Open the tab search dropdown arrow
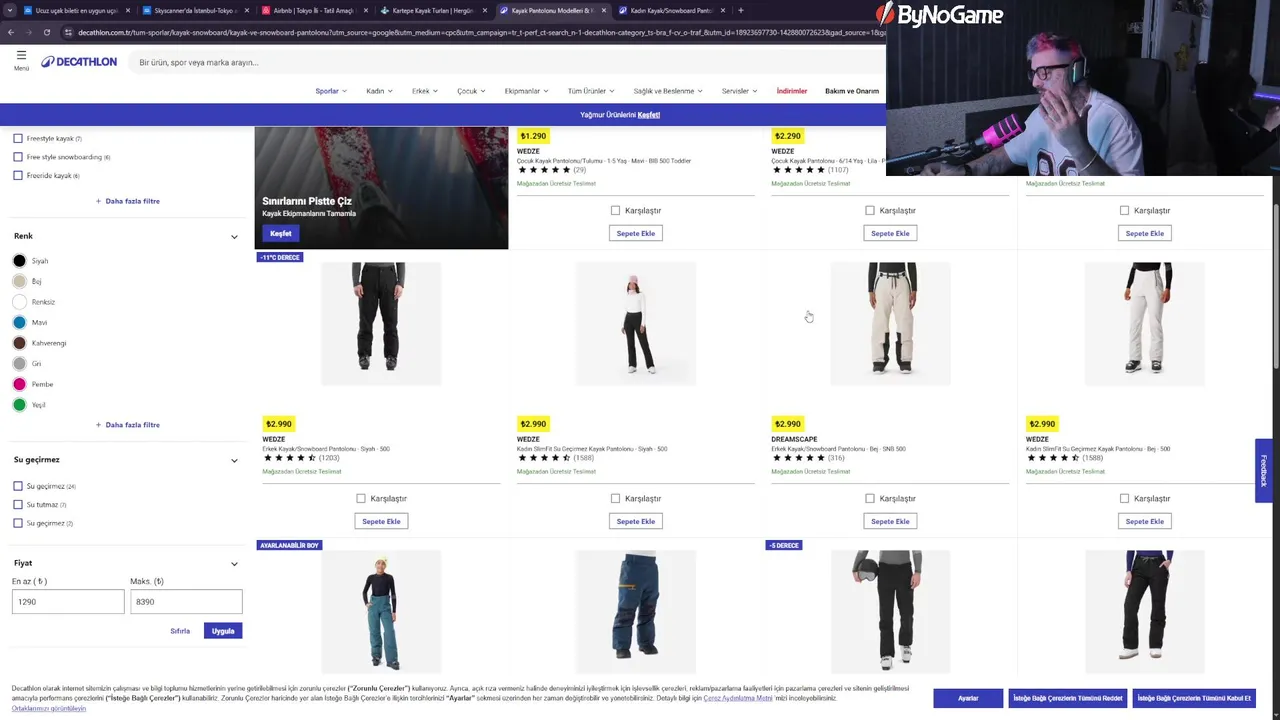Image resolution: width=1280 pixels, height=720 pixels. 10,10
